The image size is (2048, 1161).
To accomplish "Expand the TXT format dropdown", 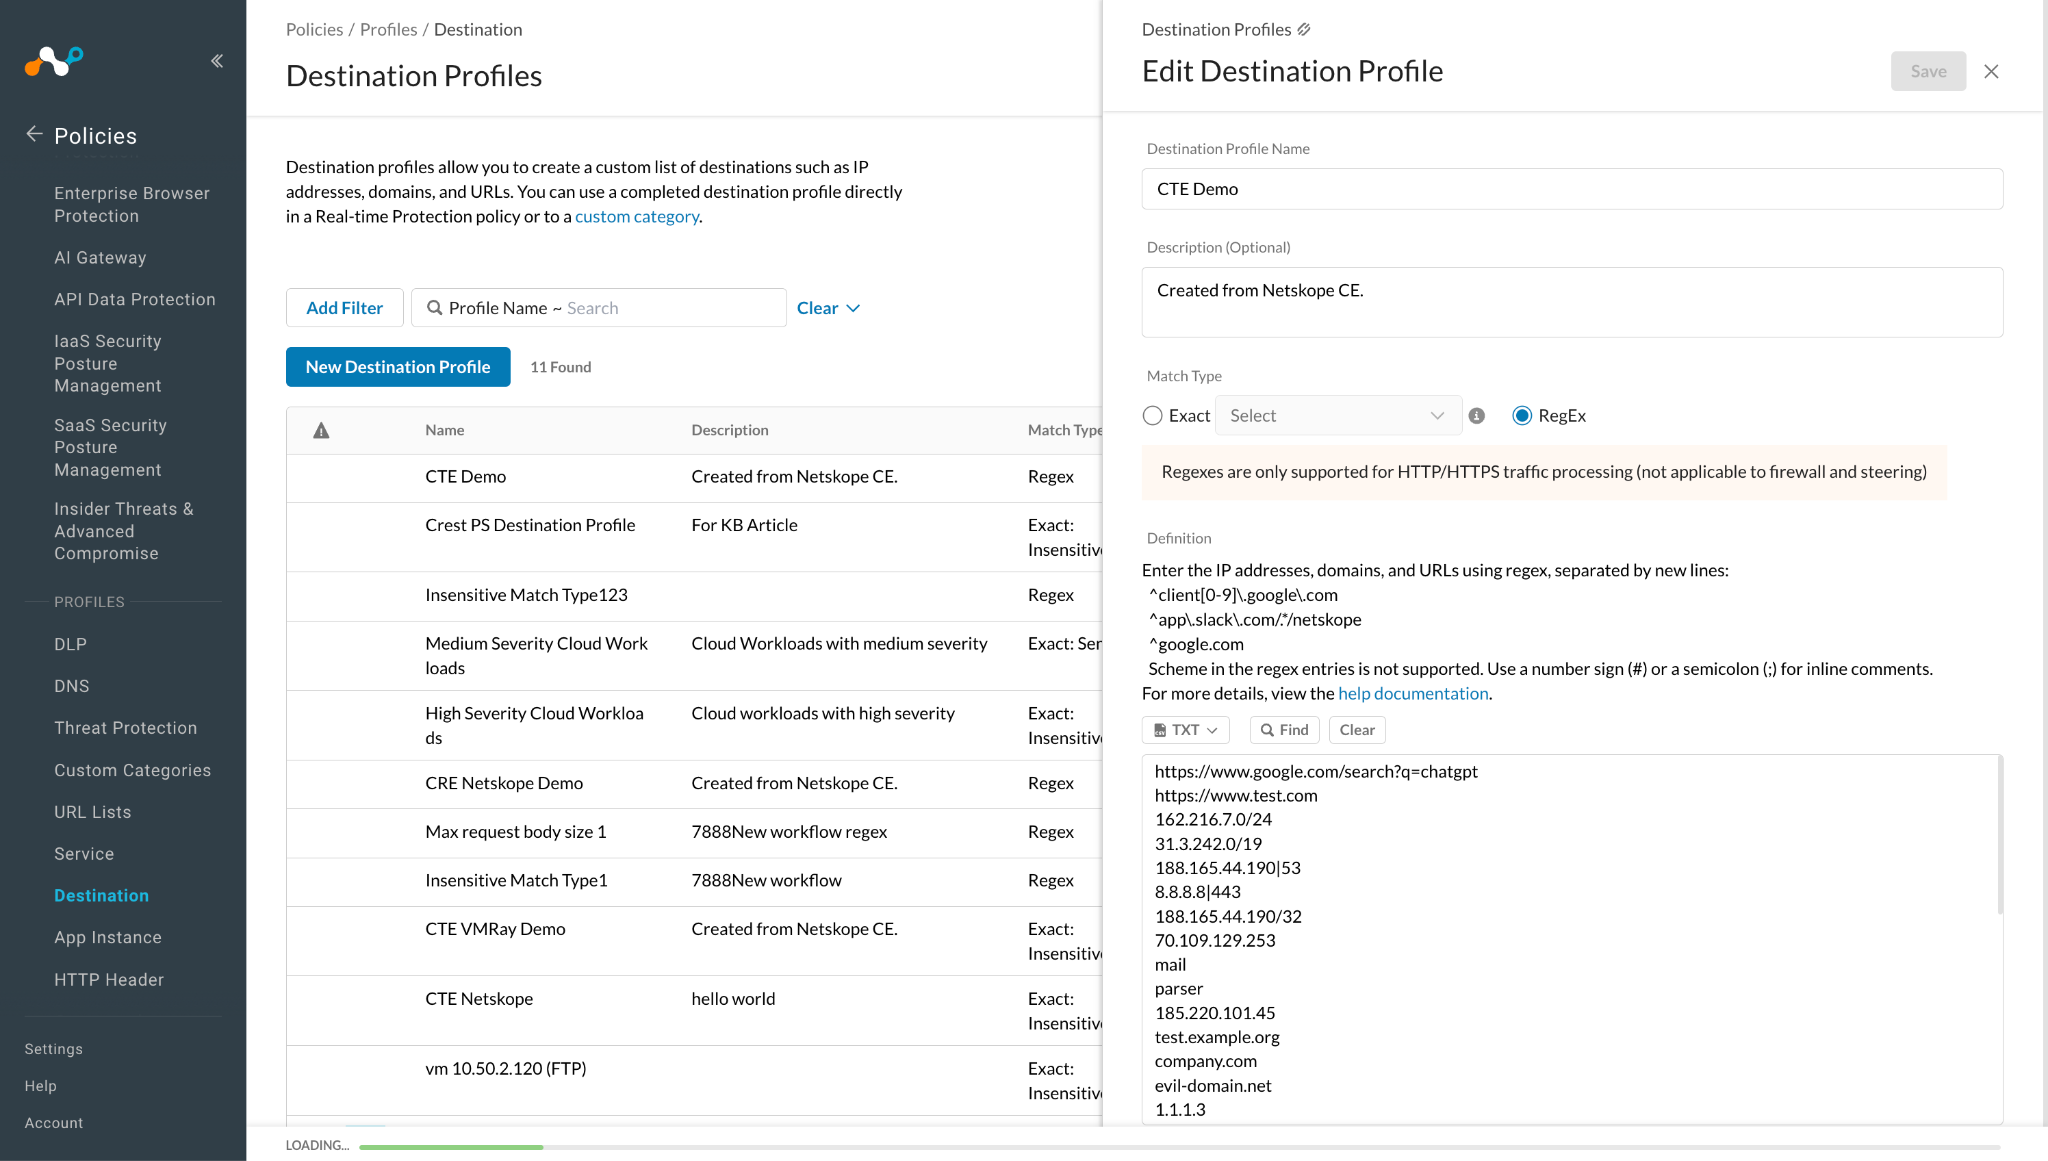I will pos(1185,730).
